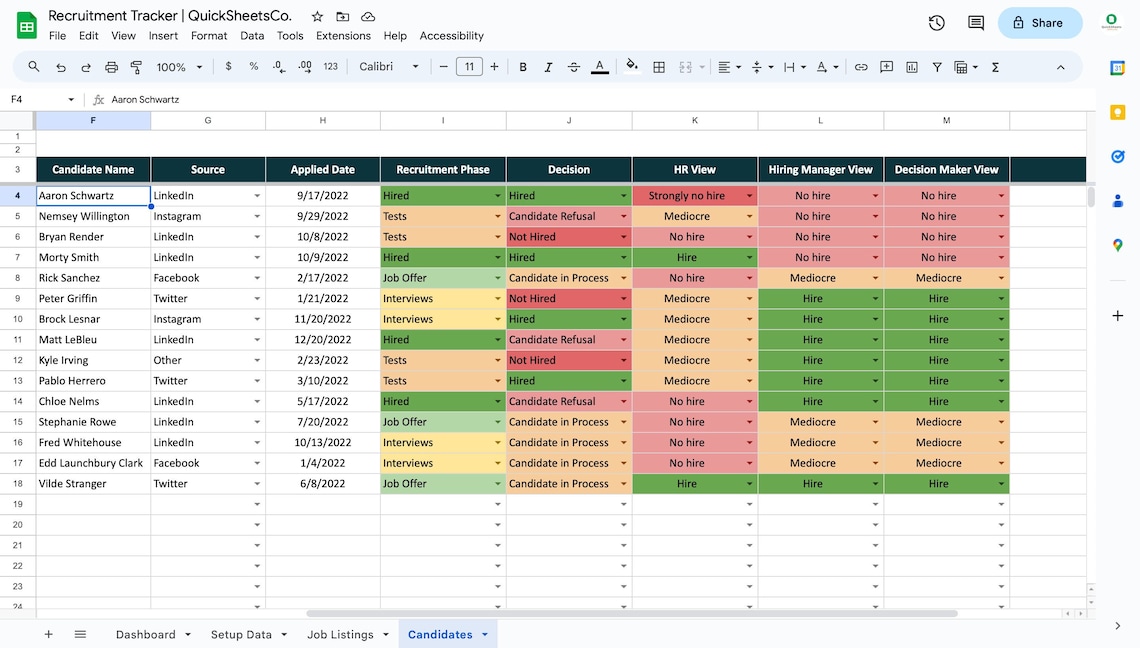Toggle bold formatting
Image resolution: width=1140 pixels, height=648 pixels.
click(x=523, y=67)
